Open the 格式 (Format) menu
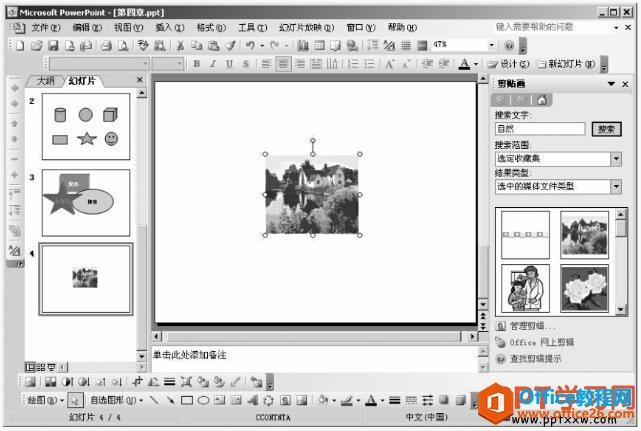Screen dimensions: 641x431 pyautogui.click(x=211, y=27)
